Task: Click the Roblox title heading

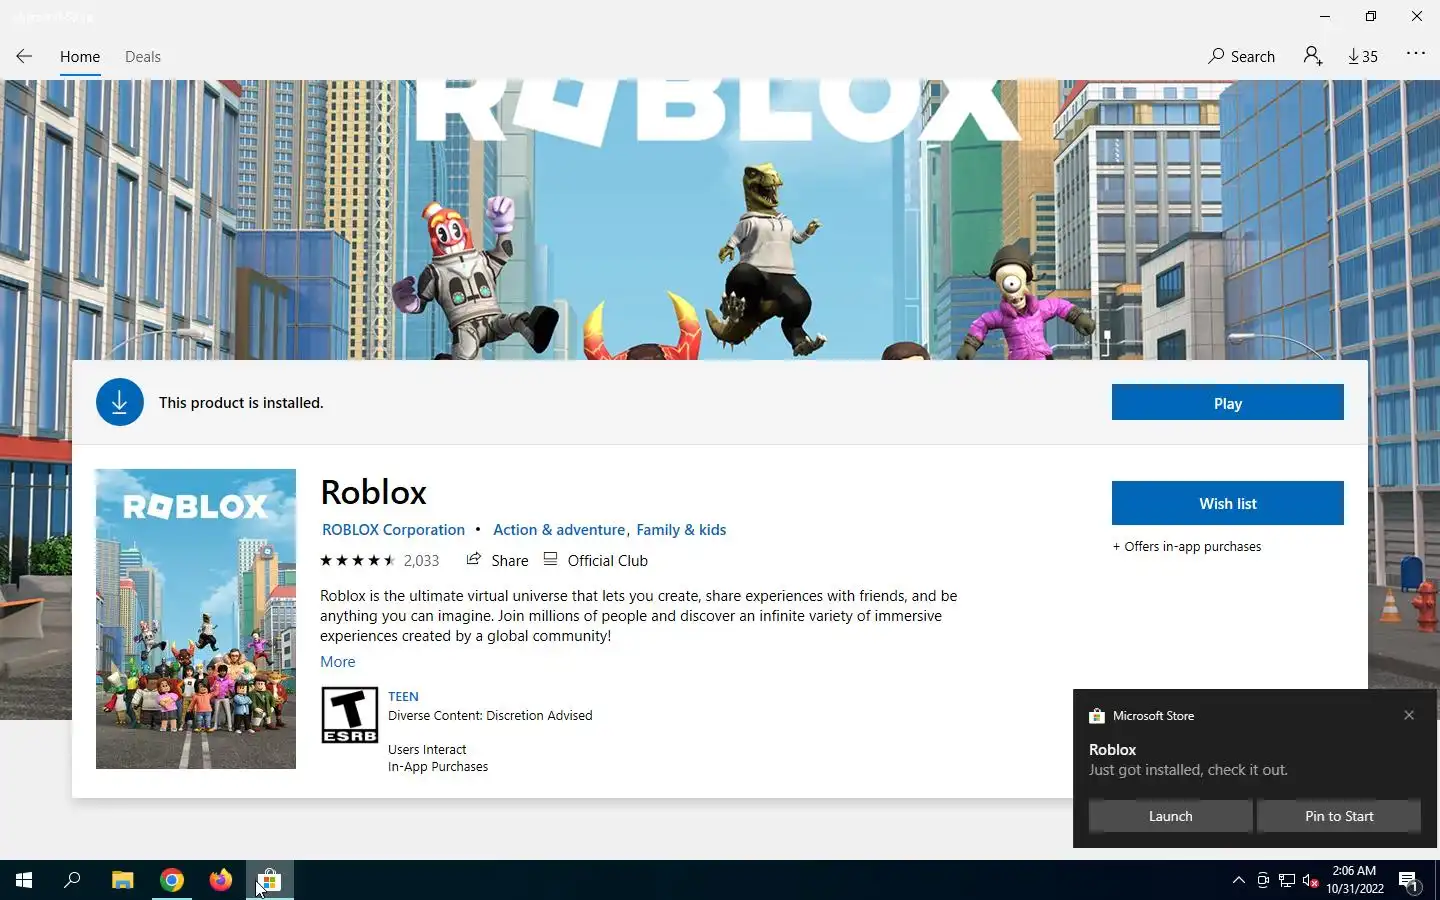Action: tap(374, 492)
